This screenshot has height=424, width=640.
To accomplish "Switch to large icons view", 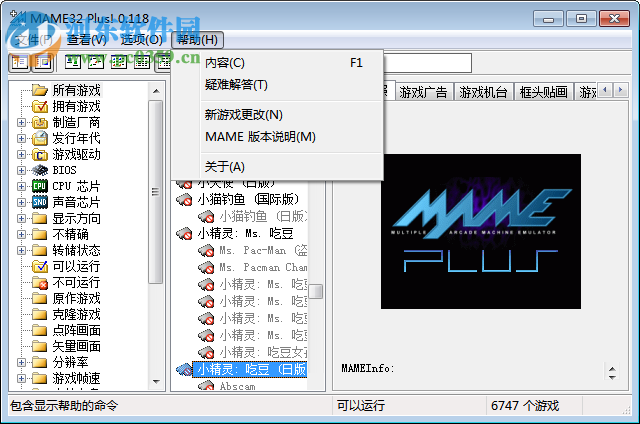I will click(73, 62).
